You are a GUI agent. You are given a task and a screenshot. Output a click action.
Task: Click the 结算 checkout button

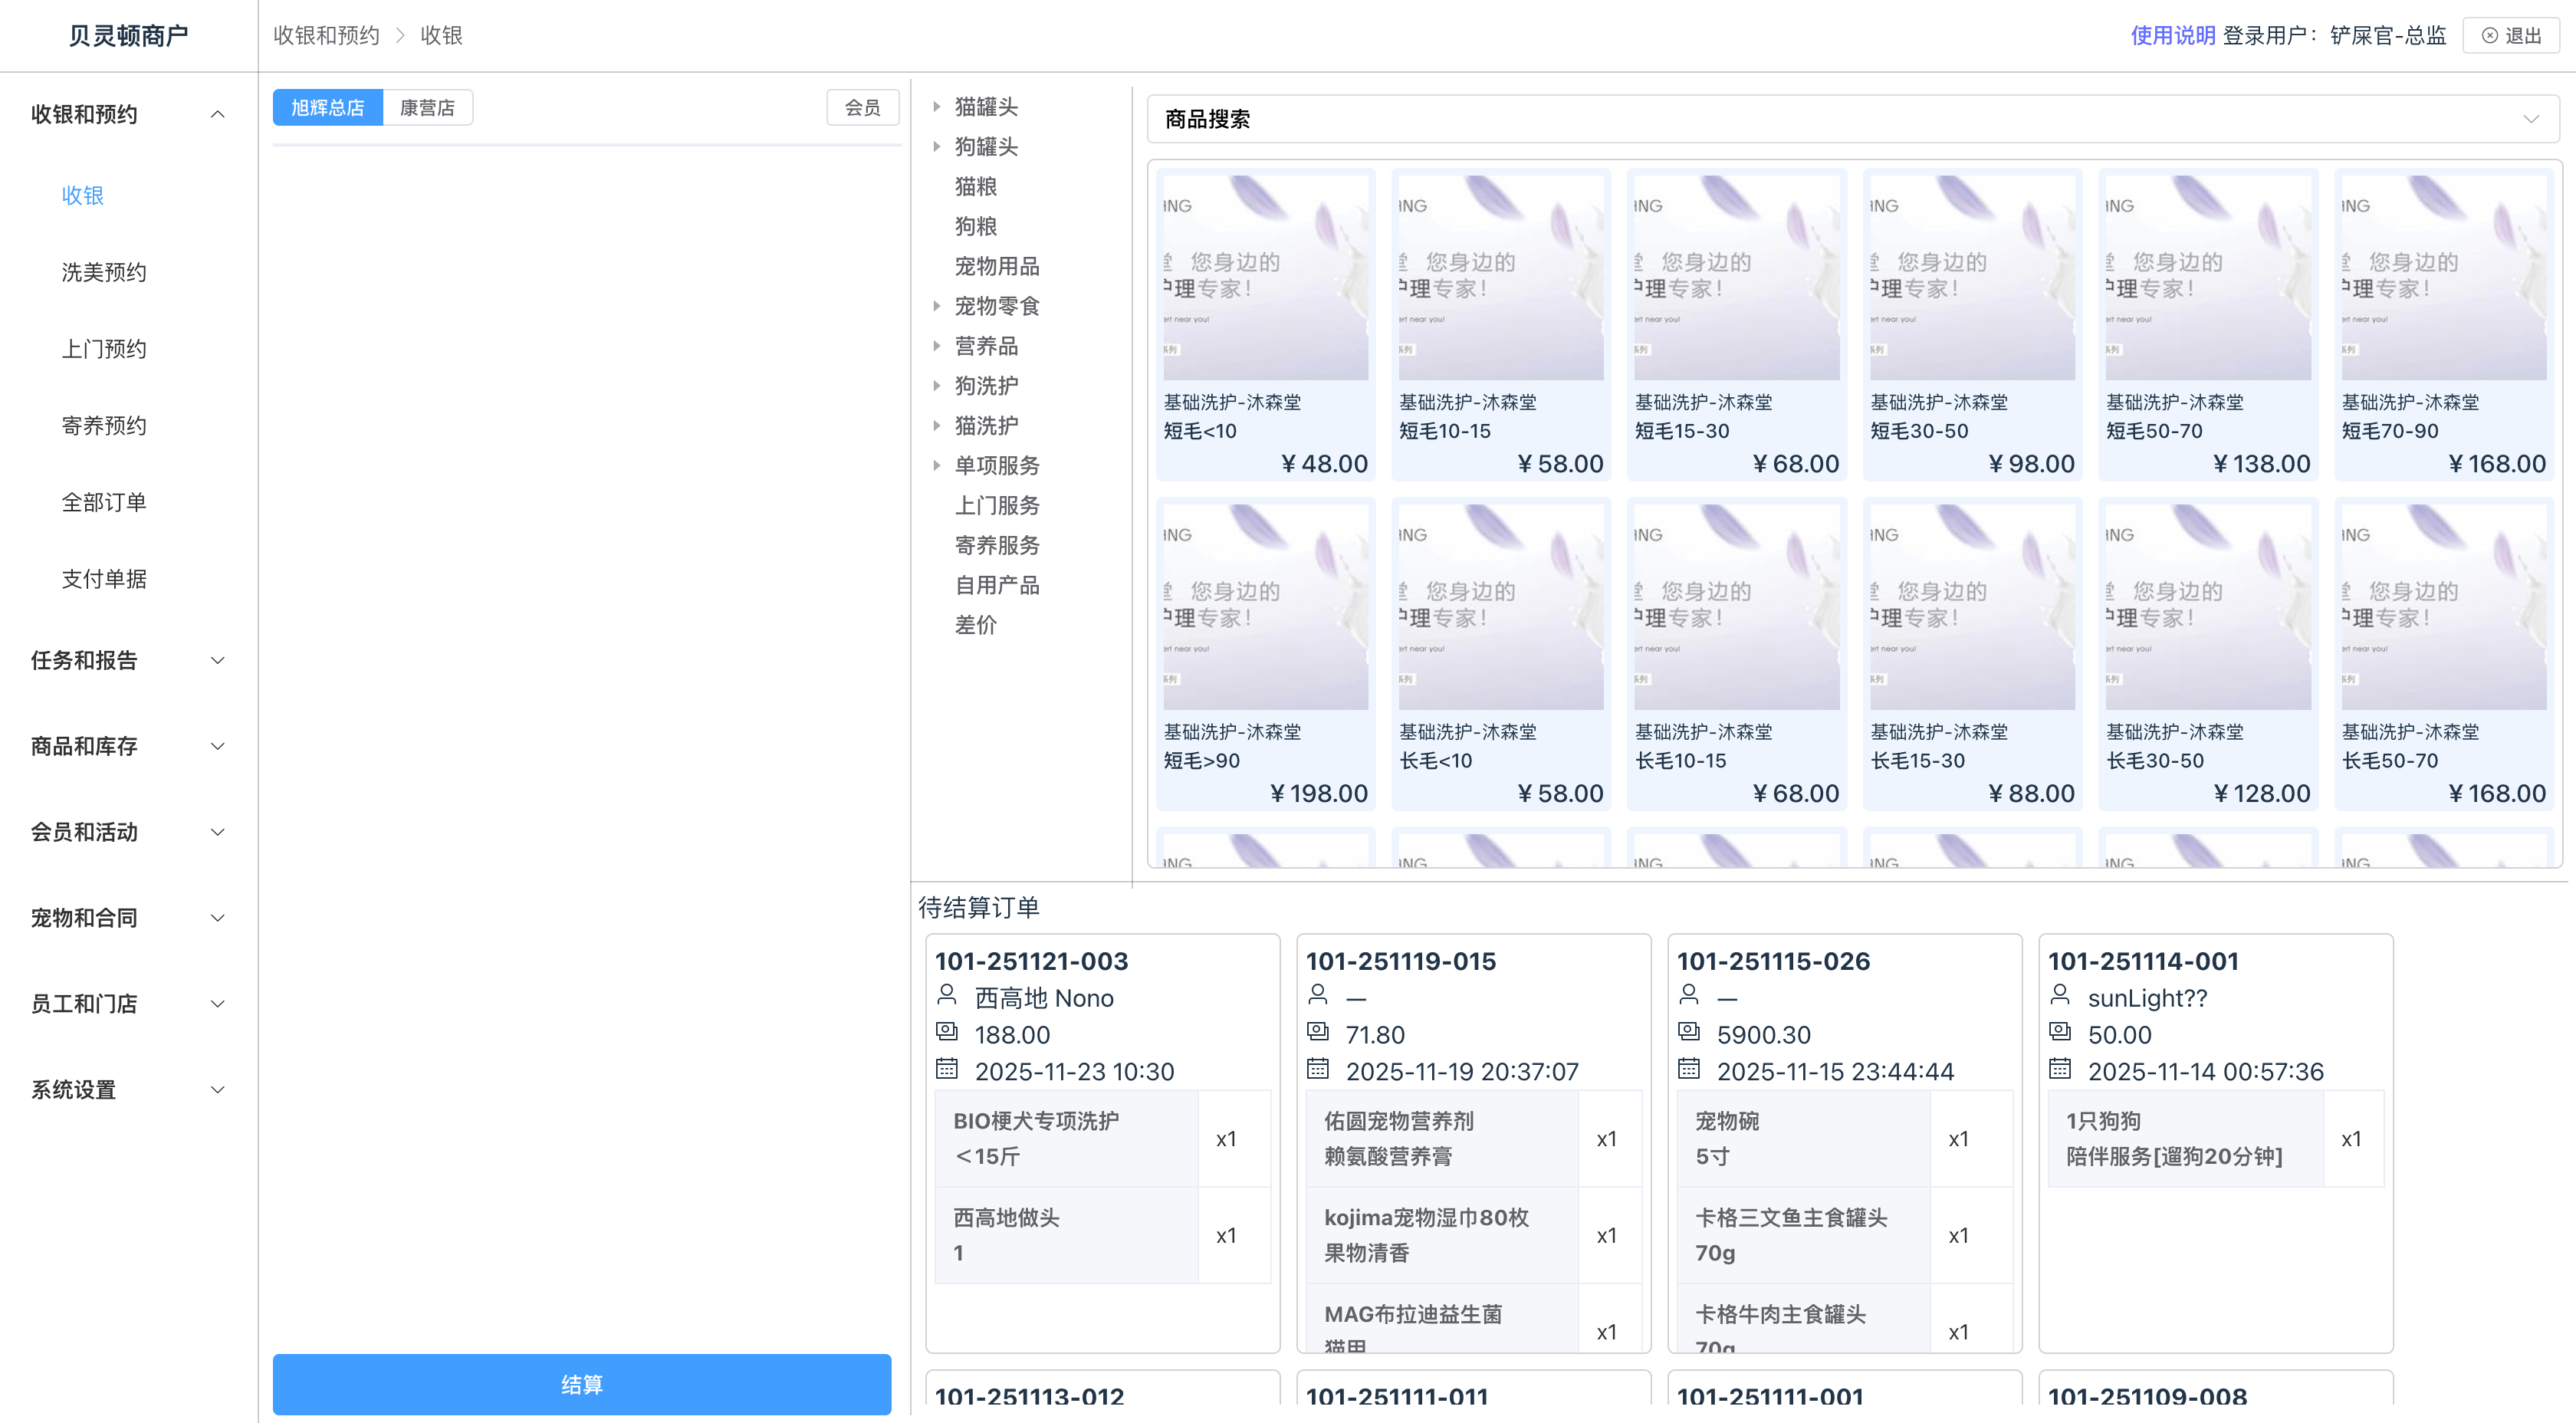[581, 1384]
